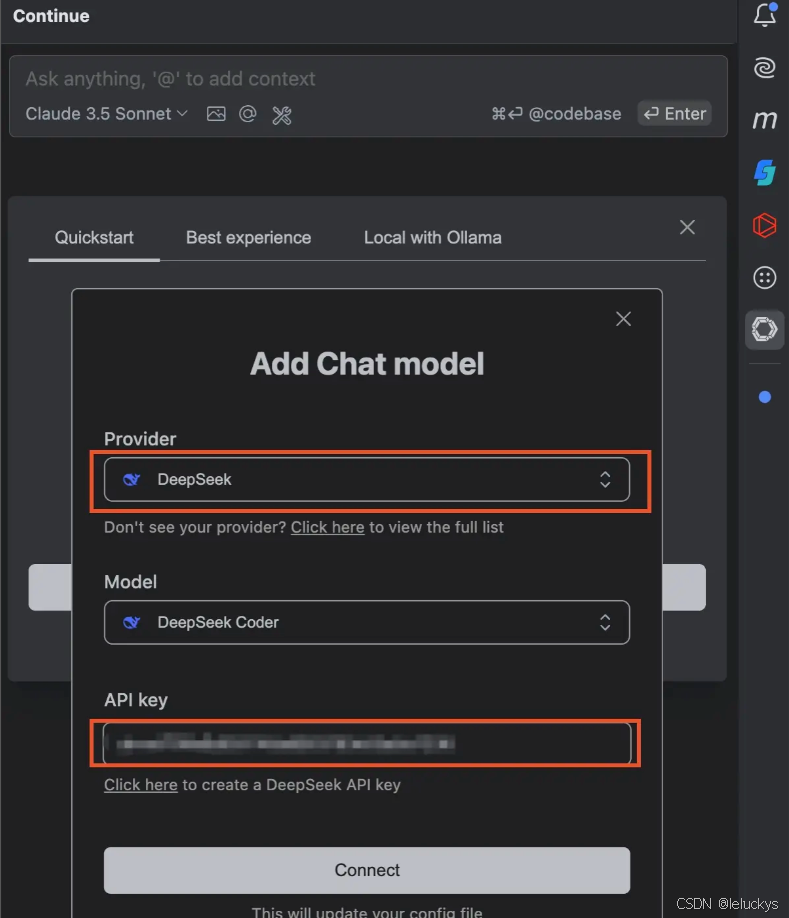Attach an image via picture icon

tap(216, 114)
